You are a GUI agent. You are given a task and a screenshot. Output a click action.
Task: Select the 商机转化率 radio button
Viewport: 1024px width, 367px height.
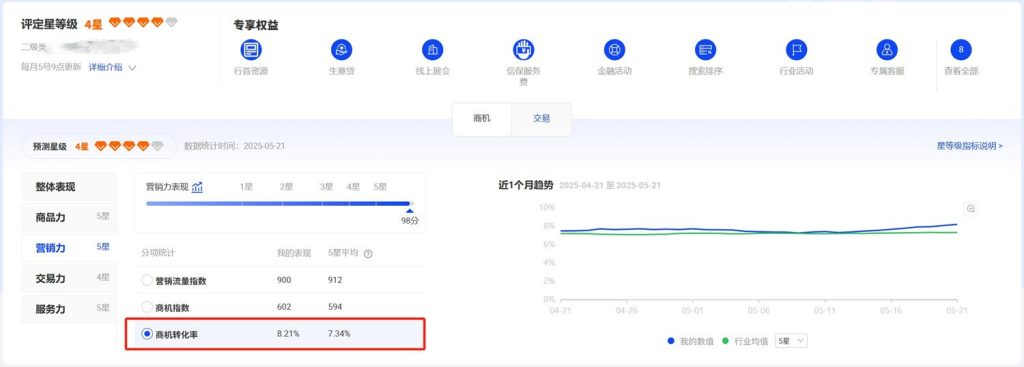pos(147,334)
